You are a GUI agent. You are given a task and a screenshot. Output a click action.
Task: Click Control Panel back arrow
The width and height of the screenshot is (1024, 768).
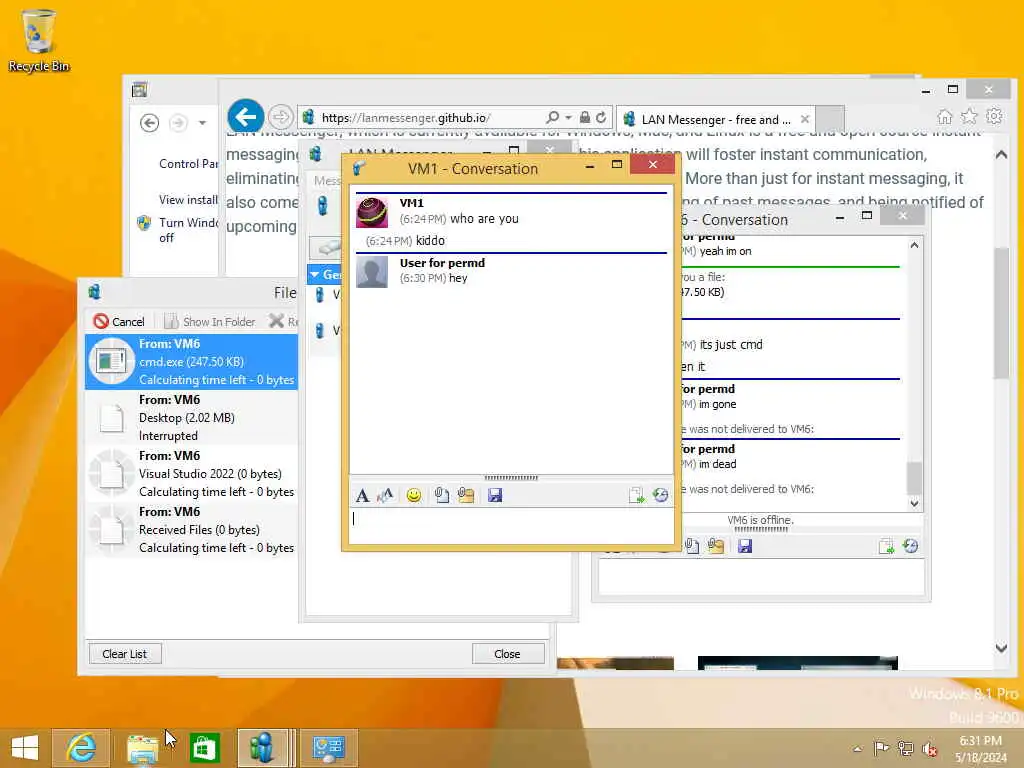click(x=150, y=123)
